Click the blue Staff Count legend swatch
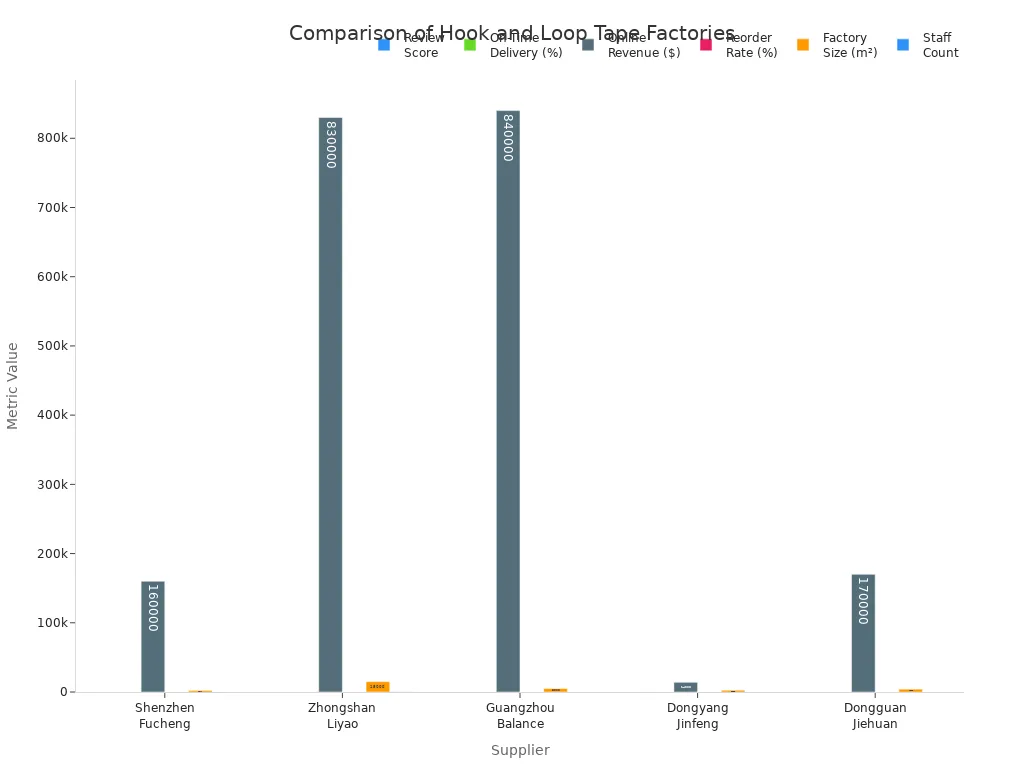 click(903, 45)
